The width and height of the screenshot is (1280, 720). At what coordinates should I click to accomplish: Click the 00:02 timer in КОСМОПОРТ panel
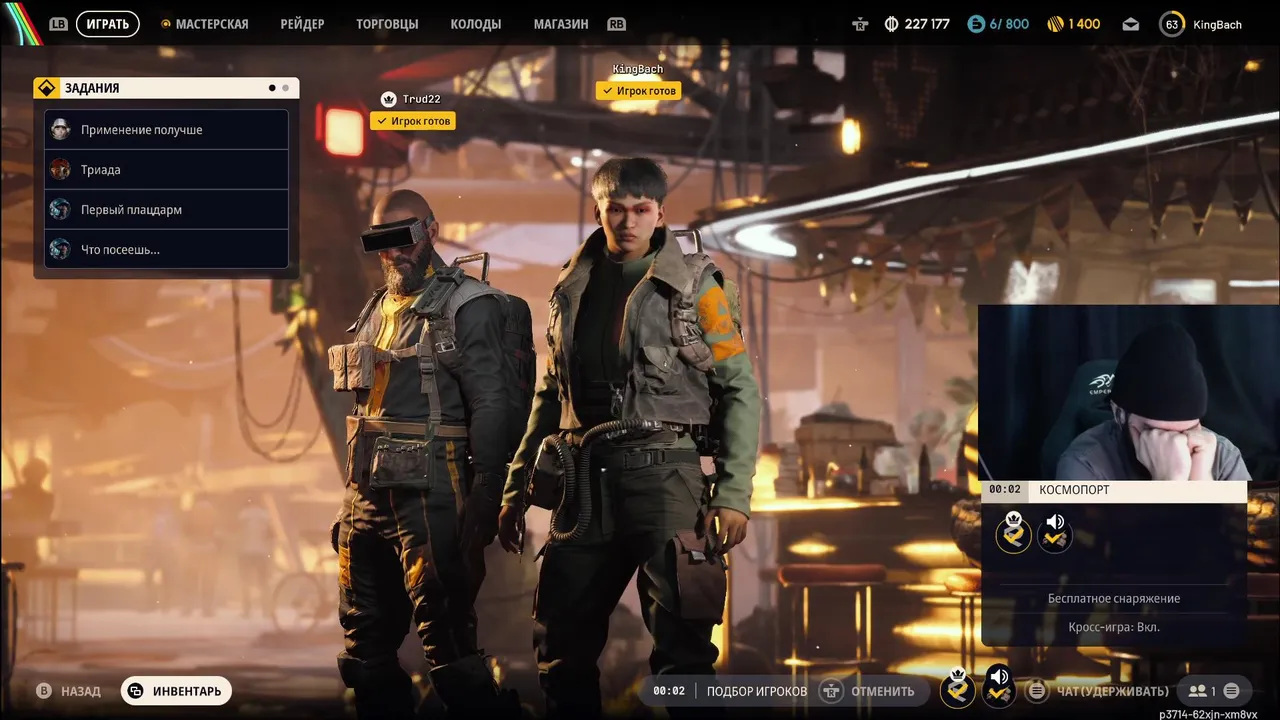[x=1005, y=490]
